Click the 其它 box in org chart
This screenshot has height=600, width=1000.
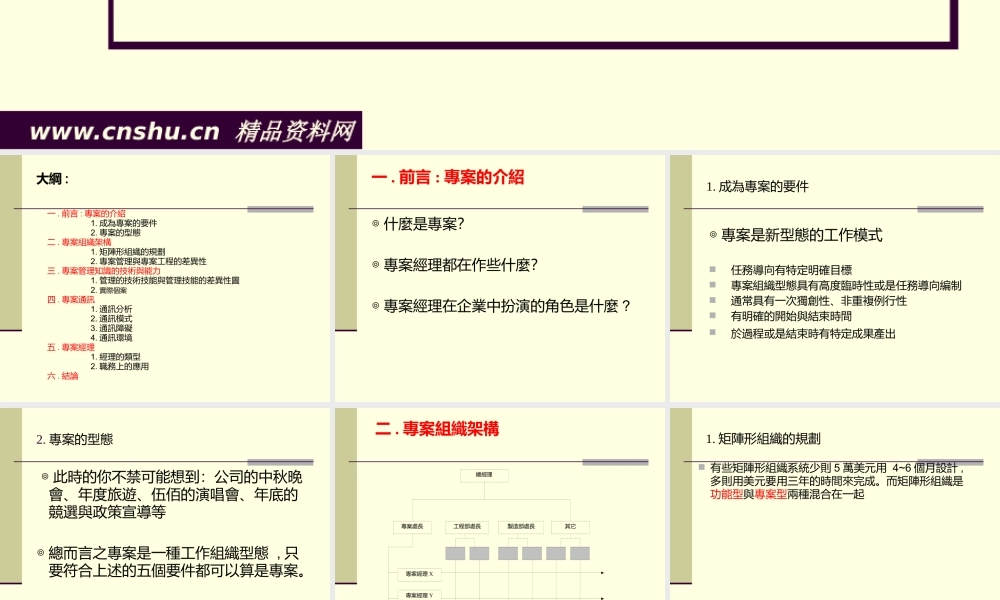point(570,527)
